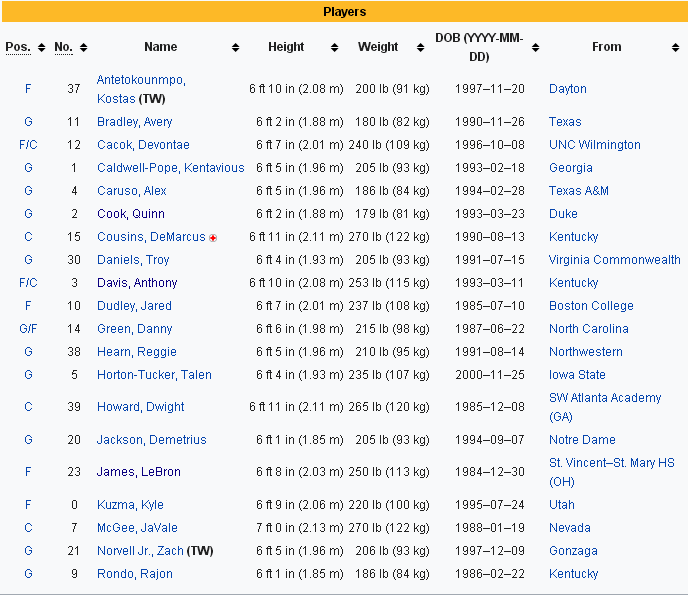The width and height of the screenshot is (688, 602).
Task: Open Kuzma, Kyle player link
Action: click(130, 505)
